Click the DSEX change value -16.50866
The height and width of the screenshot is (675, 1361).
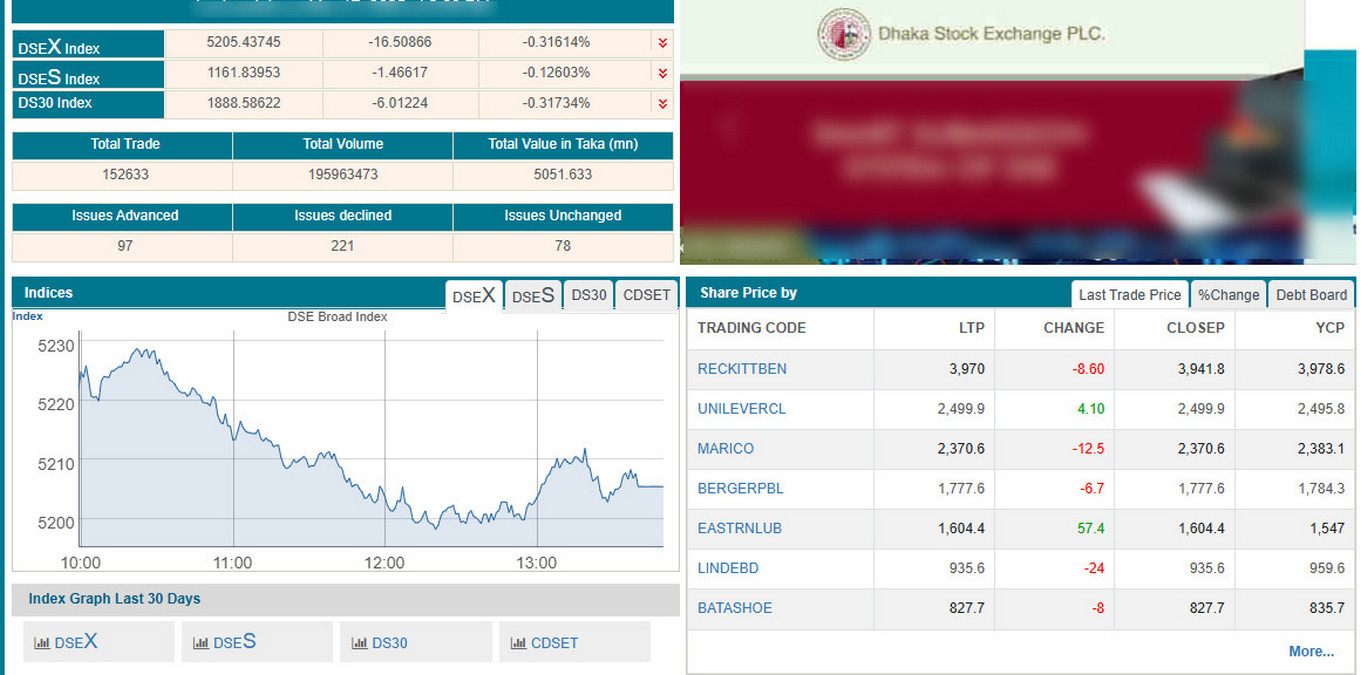pos(400,43)
